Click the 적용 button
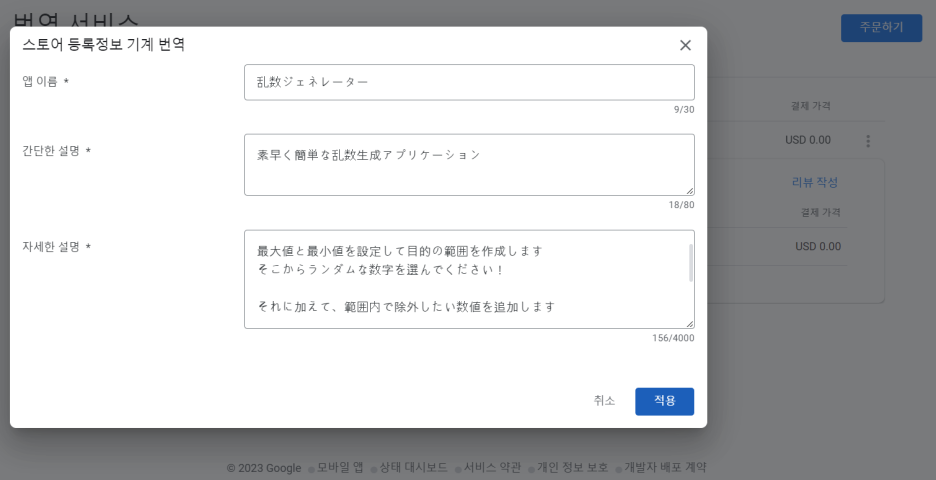 (664, 401)
